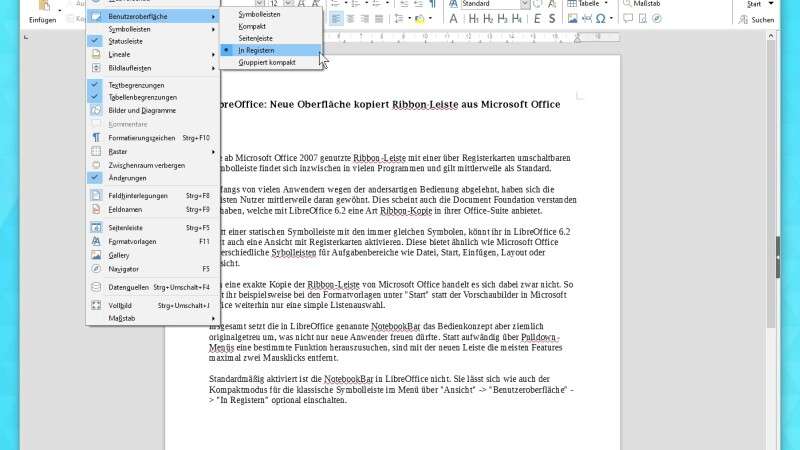This screenshot has height=450, width=800.
Task: Select the In Registern radio option
Action: (255, 50)
